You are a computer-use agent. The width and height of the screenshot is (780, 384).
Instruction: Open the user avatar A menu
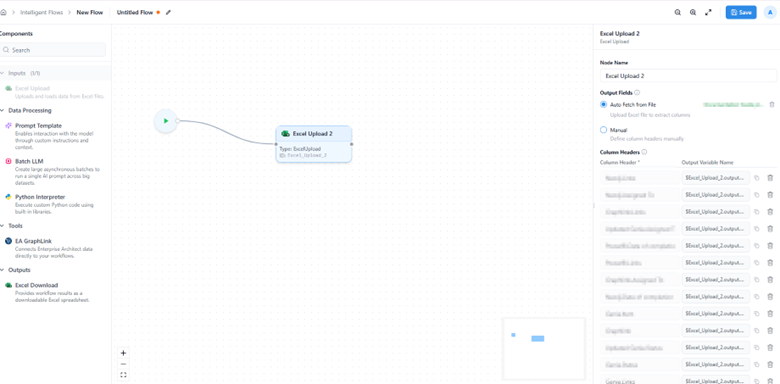coord(770,12)
